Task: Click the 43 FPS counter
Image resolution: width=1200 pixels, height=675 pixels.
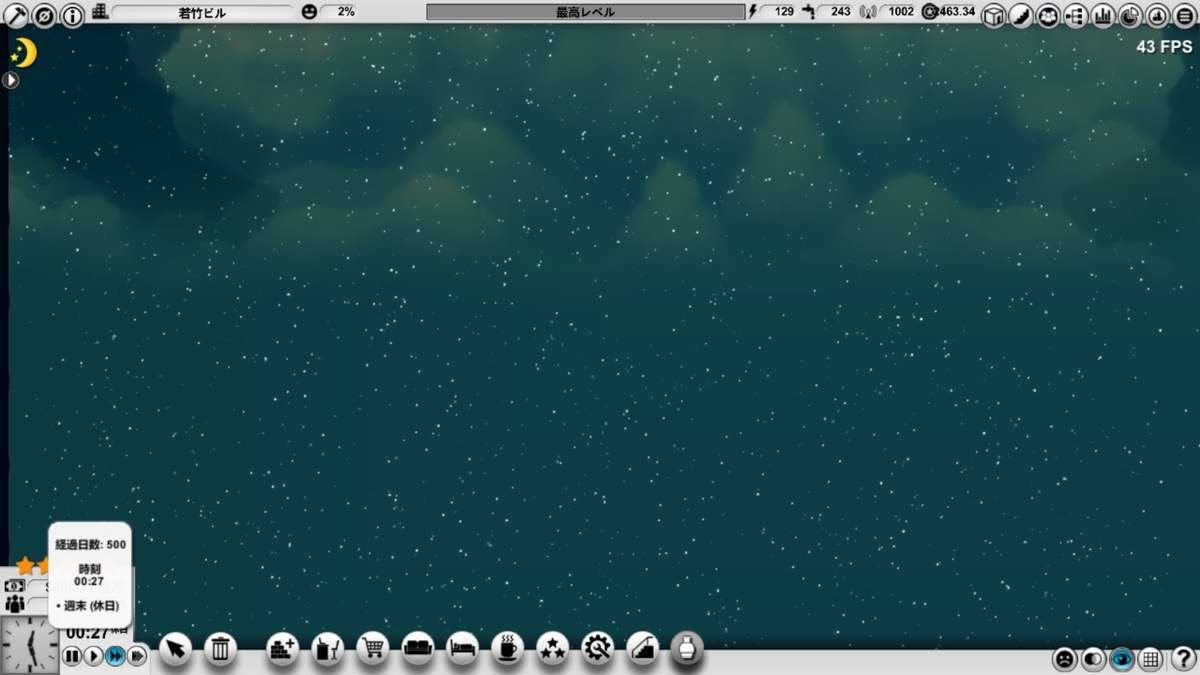Action: tap(1164, 47)
